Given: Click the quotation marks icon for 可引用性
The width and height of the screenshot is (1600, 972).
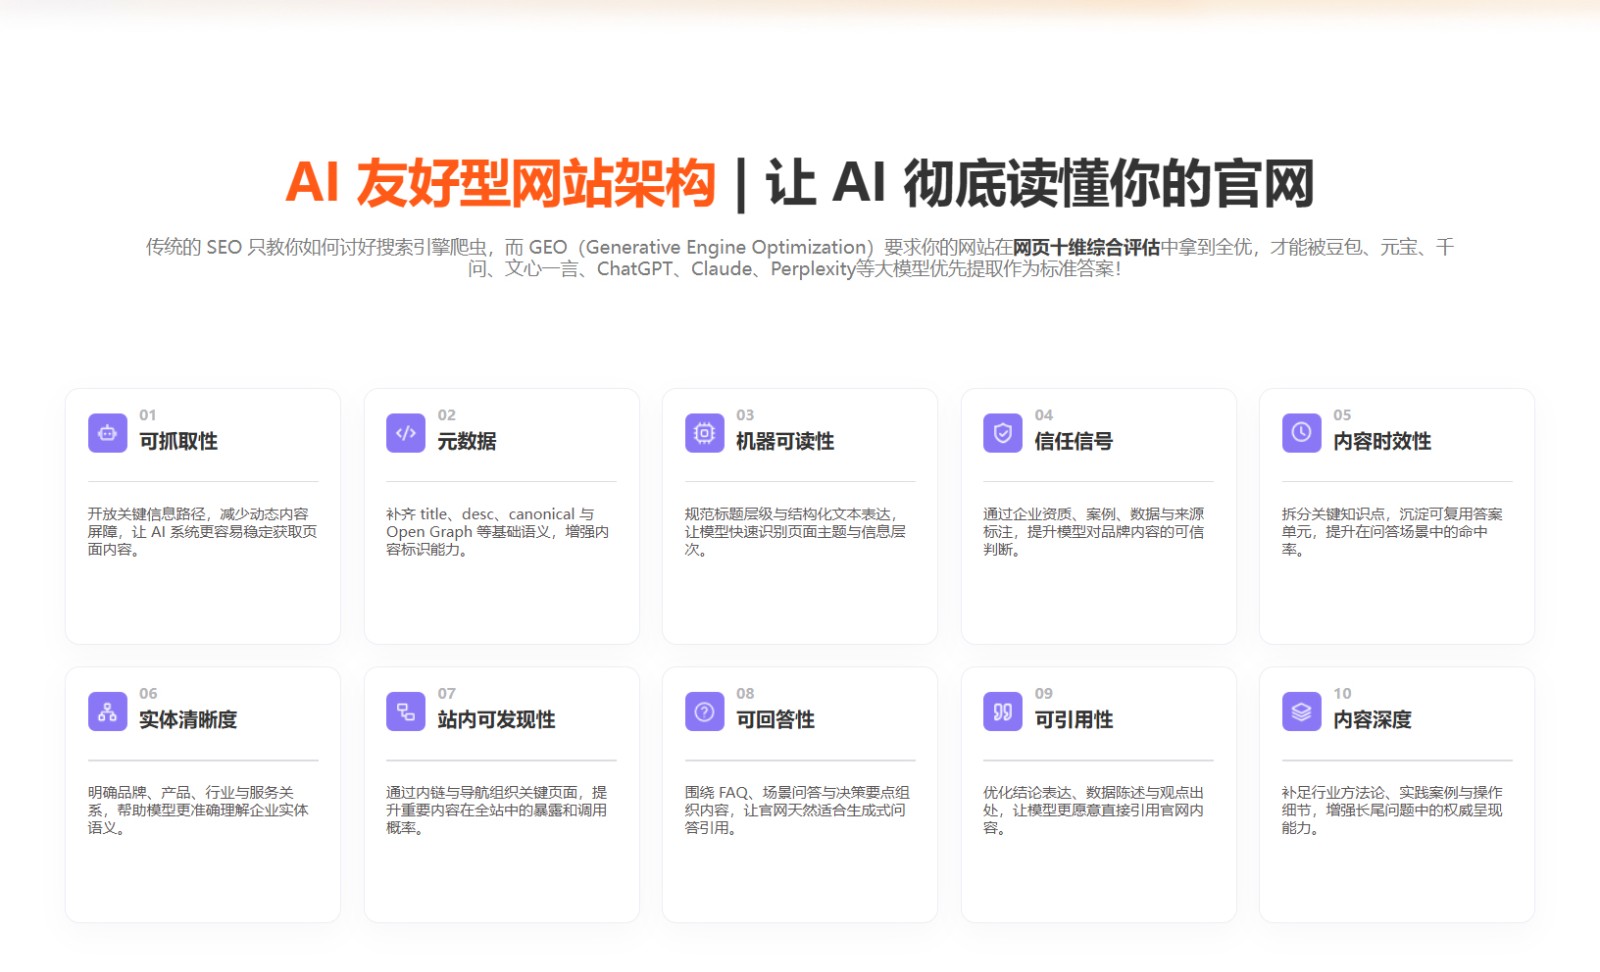Looking at the screenshot, I should [1003, 712].
